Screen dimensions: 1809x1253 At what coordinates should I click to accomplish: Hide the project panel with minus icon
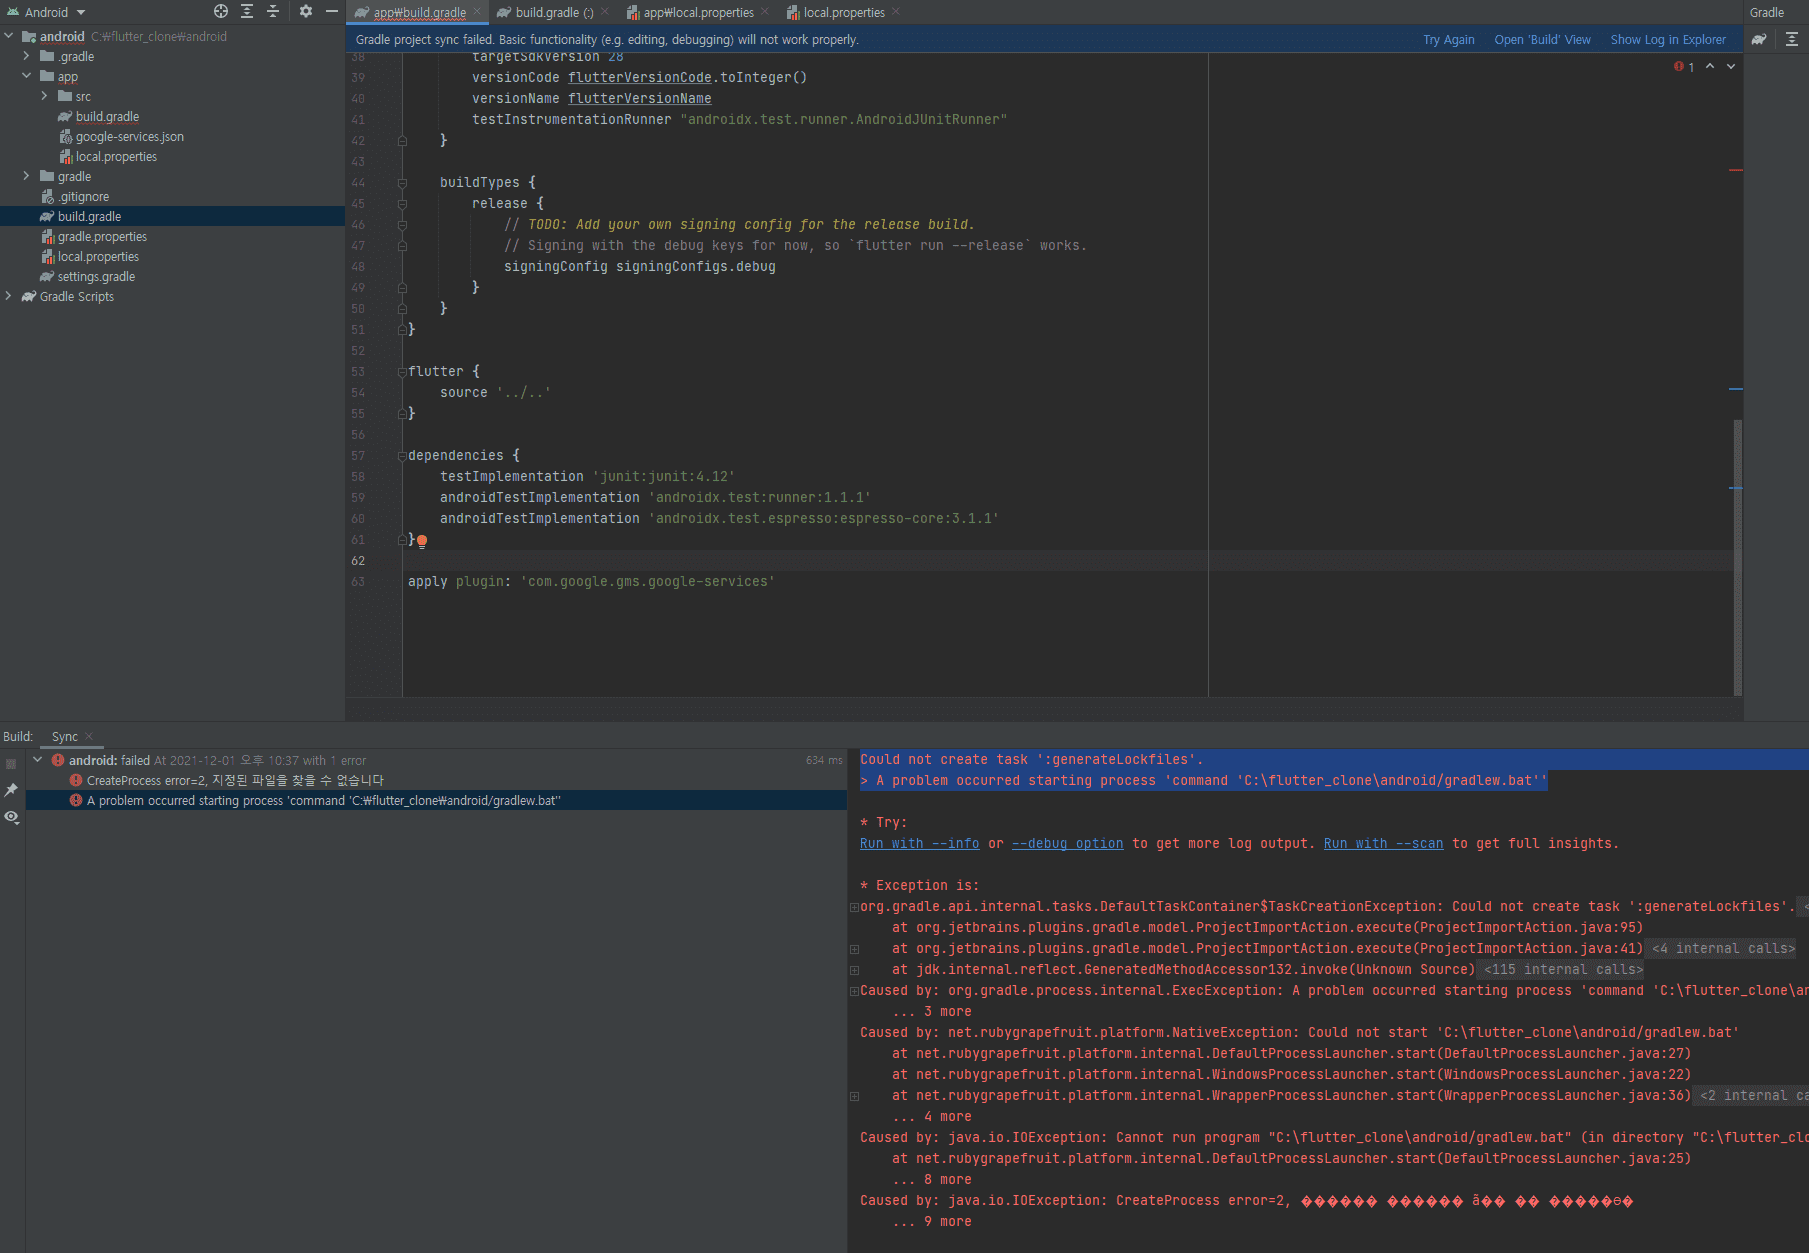(x=332, y=12)
